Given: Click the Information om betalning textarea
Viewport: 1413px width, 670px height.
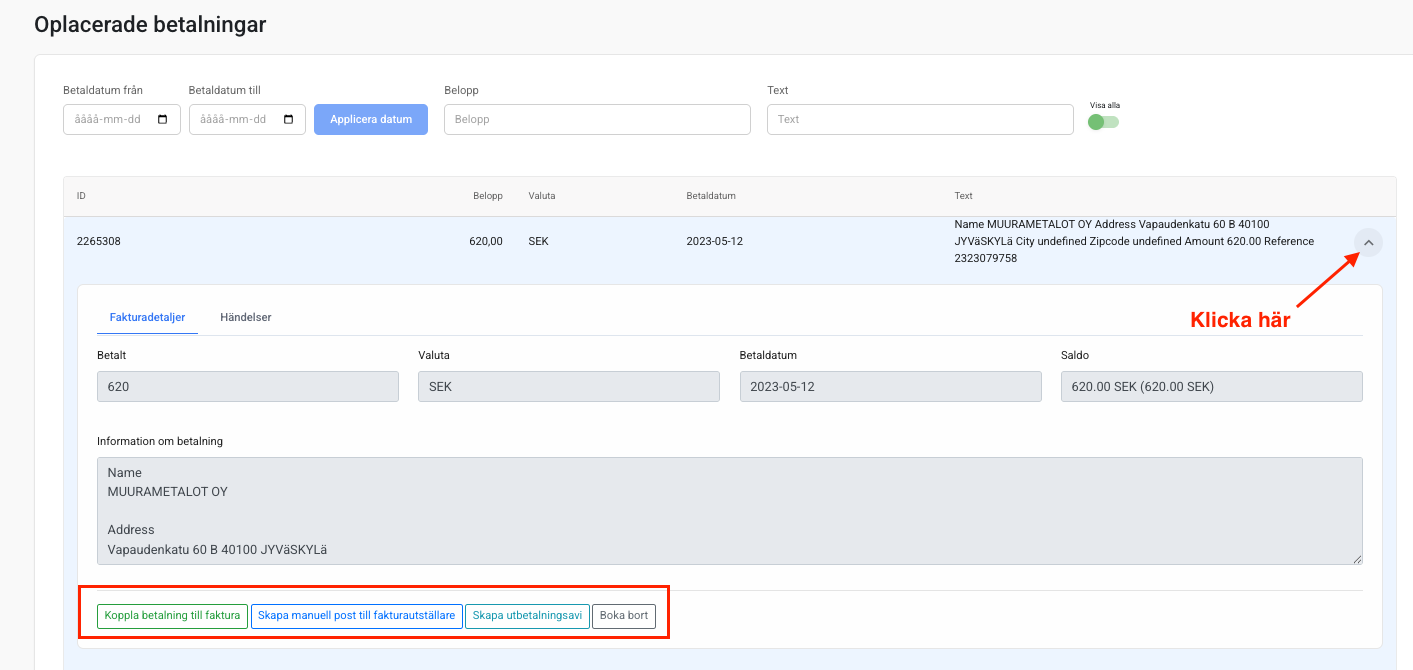Looking at the screenshot, I should [x=730, y=511].
